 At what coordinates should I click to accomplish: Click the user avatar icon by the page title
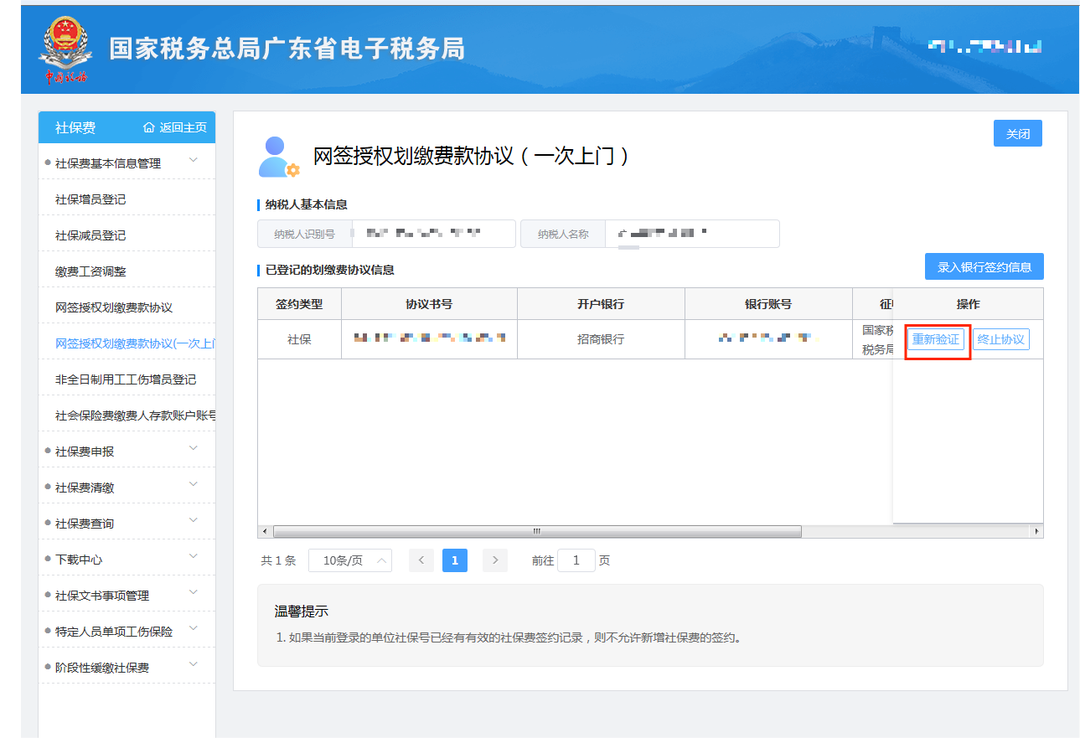pos(278,157)
